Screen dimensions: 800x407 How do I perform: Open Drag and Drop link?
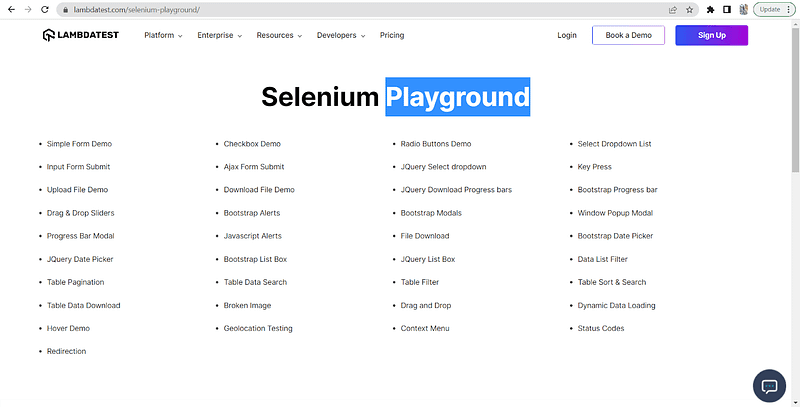tap(426, 306)
